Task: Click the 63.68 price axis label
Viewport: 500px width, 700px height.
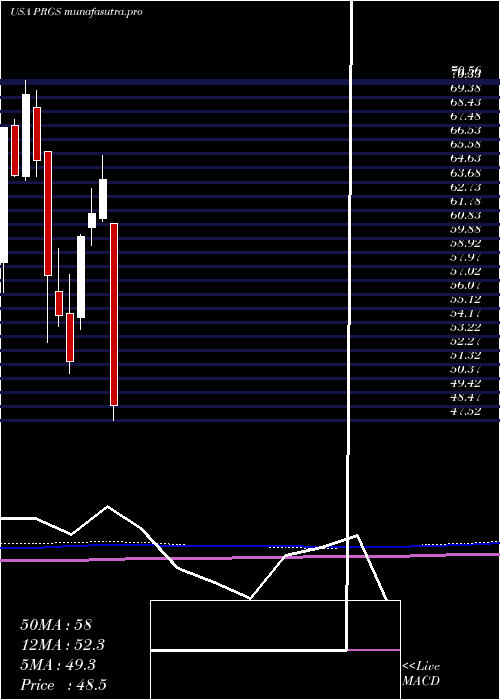Action: point(465,173)
